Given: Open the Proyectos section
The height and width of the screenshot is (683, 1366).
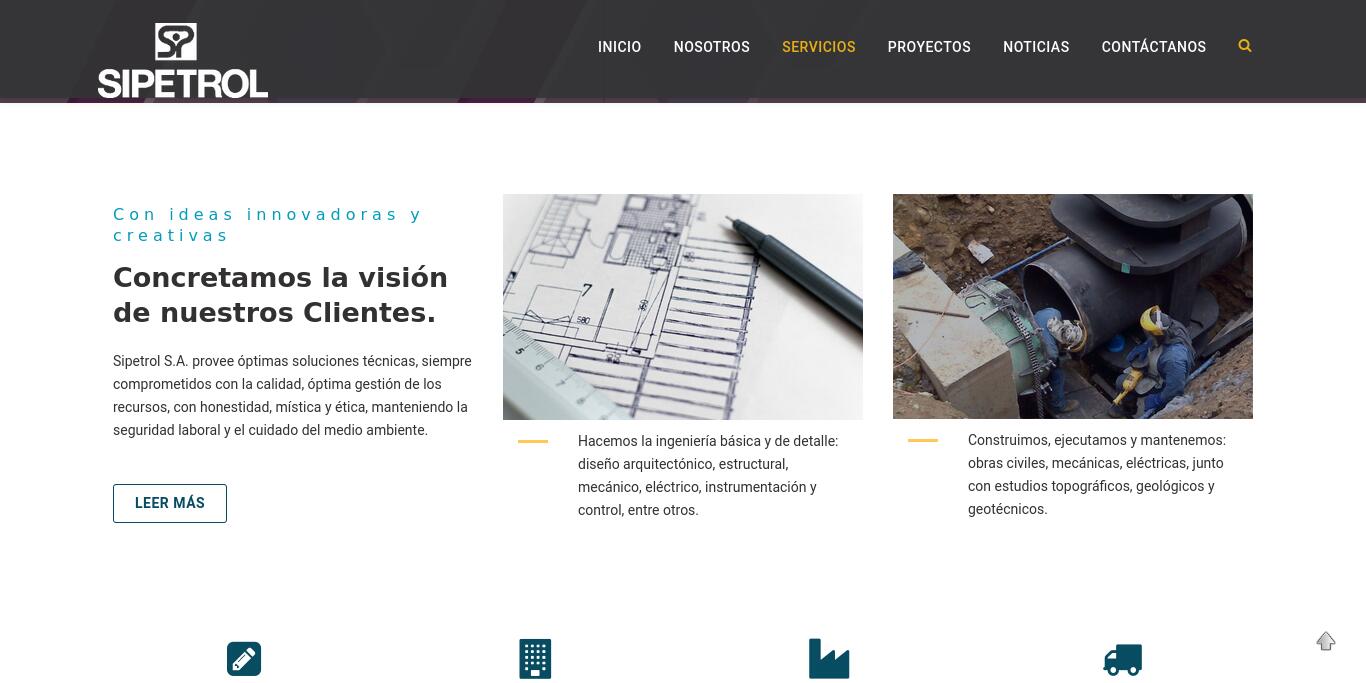Looking at the screenshot, I should click(x=929, y=47).
